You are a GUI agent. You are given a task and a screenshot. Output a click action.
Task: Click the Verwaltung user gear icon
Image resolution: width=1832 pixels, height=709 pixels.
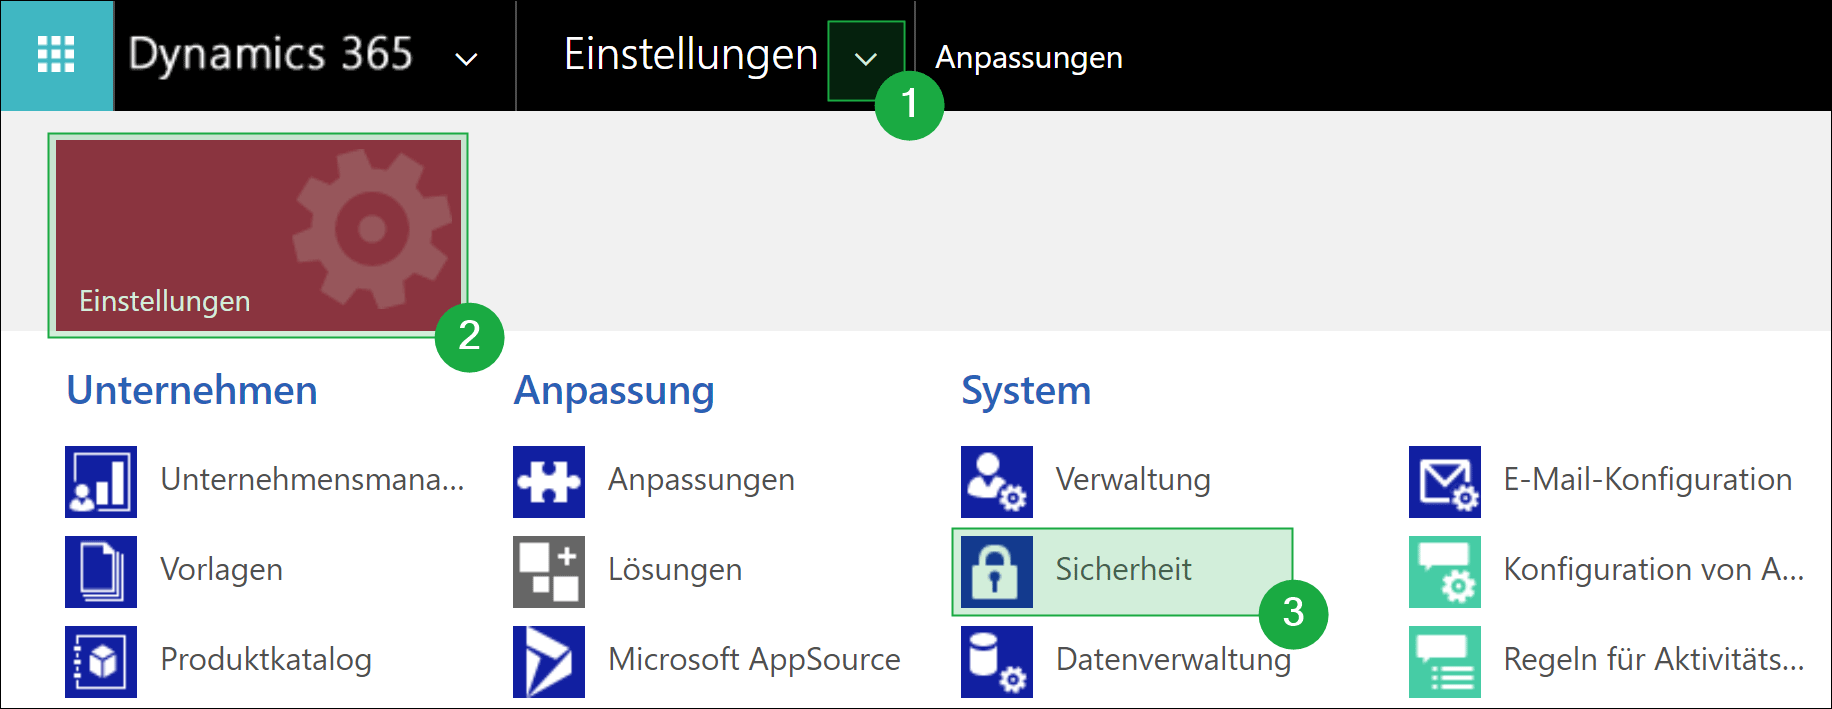click(997, 482)
